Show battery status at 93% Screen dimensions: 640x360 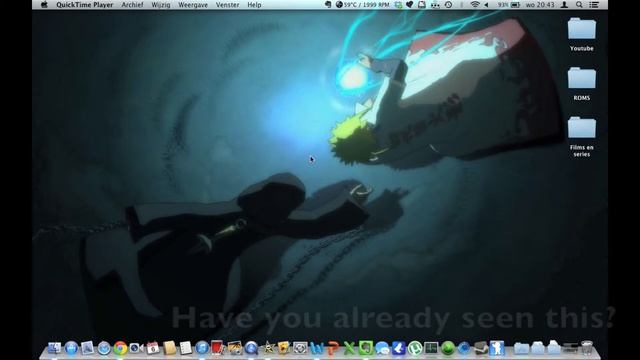click(x=509, y=5)
